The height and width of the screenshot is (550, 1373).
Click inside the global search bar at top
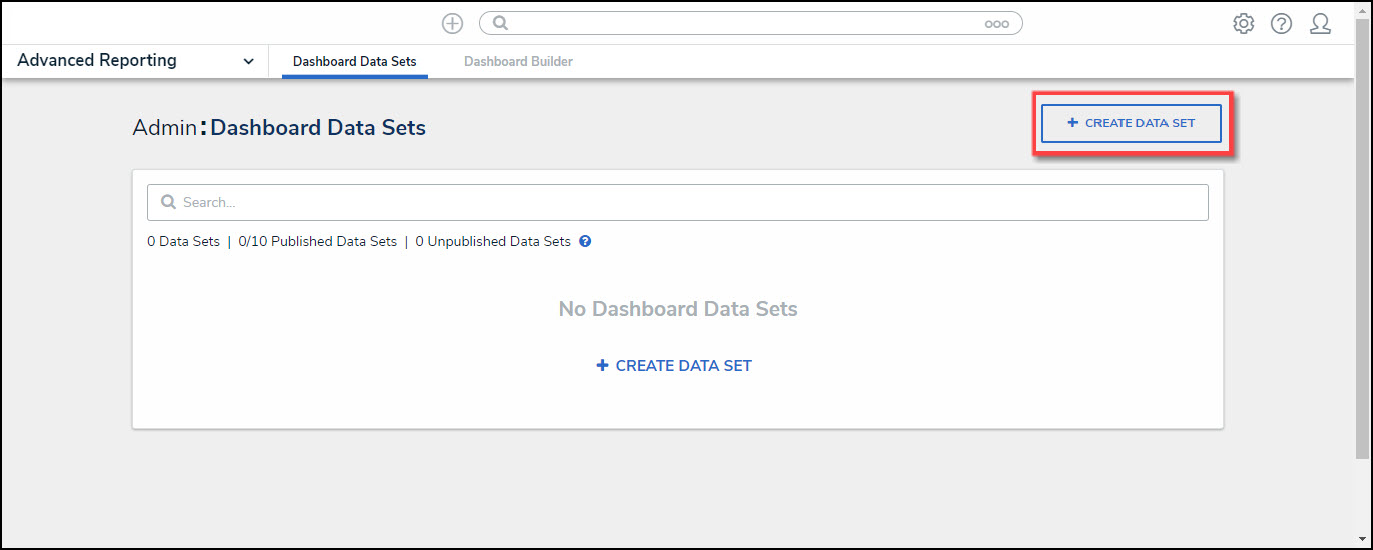pos(740,23)
